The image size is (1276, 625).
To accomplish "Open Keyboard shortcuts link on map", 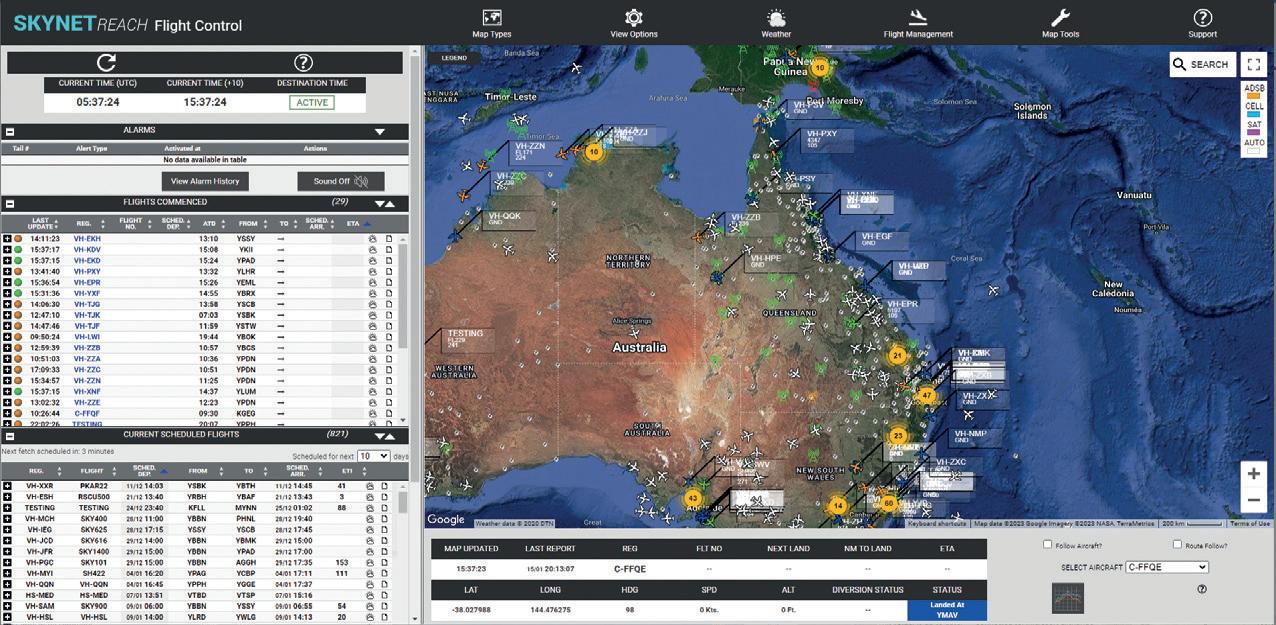I will coord(937,523).
